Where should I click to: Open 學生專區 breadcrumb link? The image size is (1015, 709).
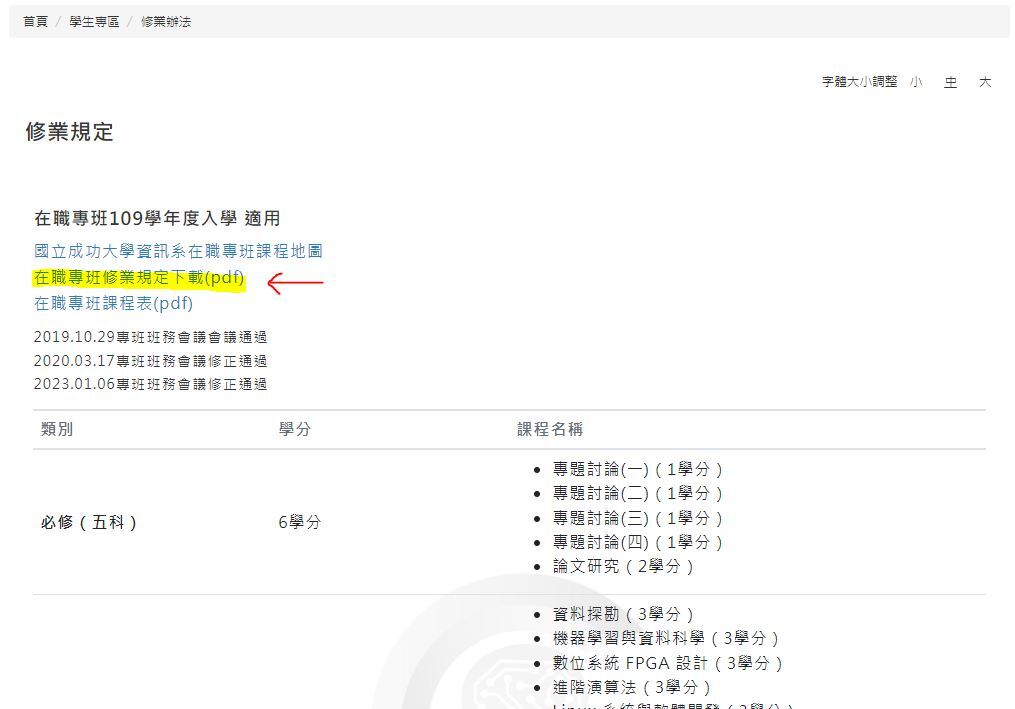pos(95,22)
